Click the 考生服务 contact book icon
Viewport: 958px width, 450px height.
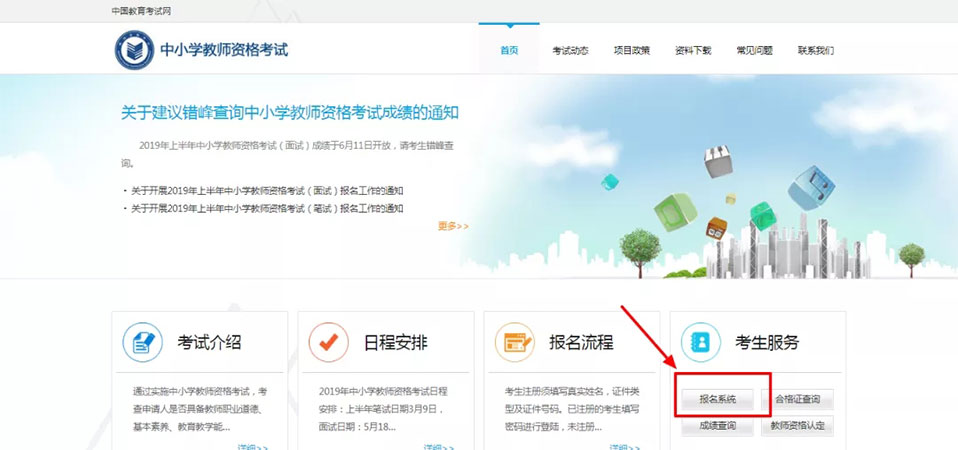(700, 343)
